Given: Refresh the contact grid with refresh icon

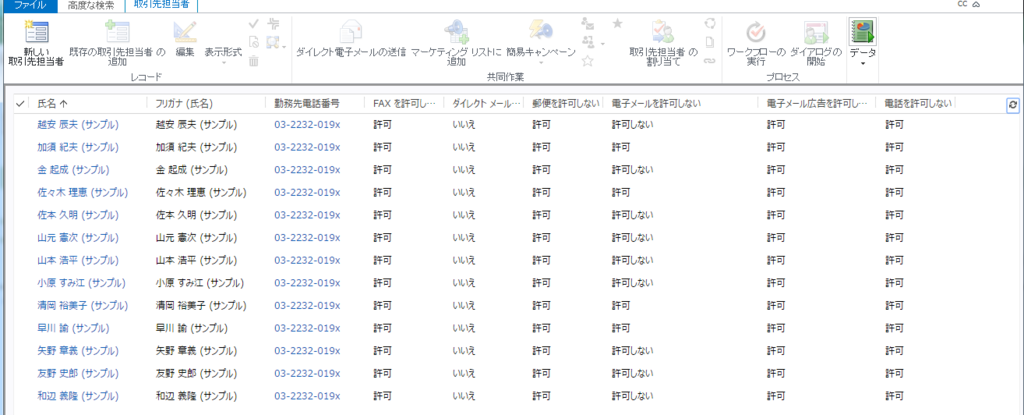Looking at the screenshot, I should (1013, 104).
